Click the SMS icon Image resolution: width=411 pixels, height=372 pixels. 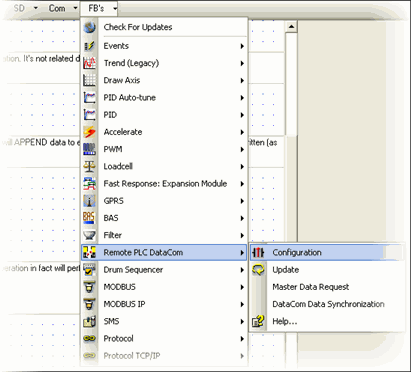[89, 321]
